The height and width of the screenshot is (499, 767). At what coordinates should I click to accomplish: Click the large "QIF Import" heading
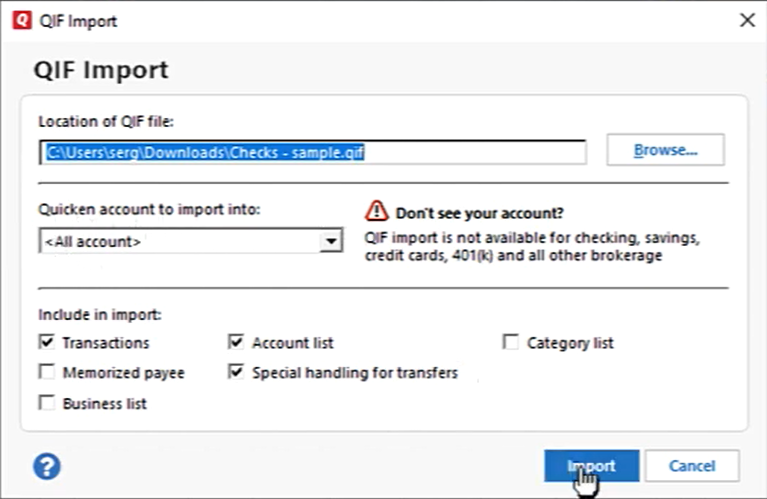[x=101, y=70]
